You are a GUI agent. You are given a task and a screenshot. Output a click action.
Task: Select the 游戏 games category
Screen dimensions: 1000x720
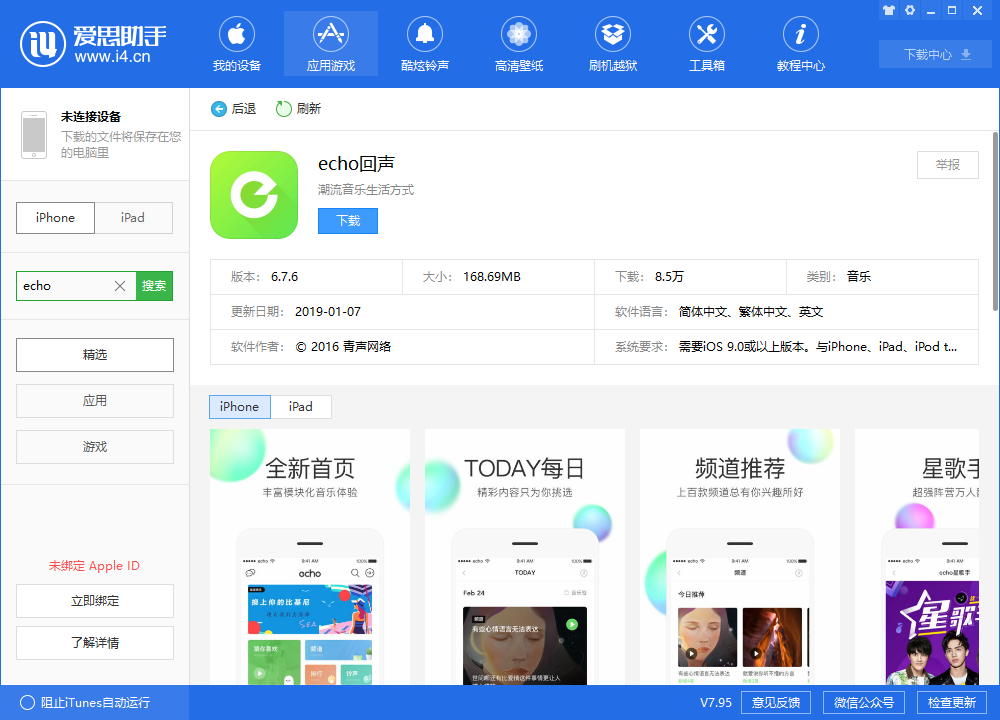coord(95,447)
